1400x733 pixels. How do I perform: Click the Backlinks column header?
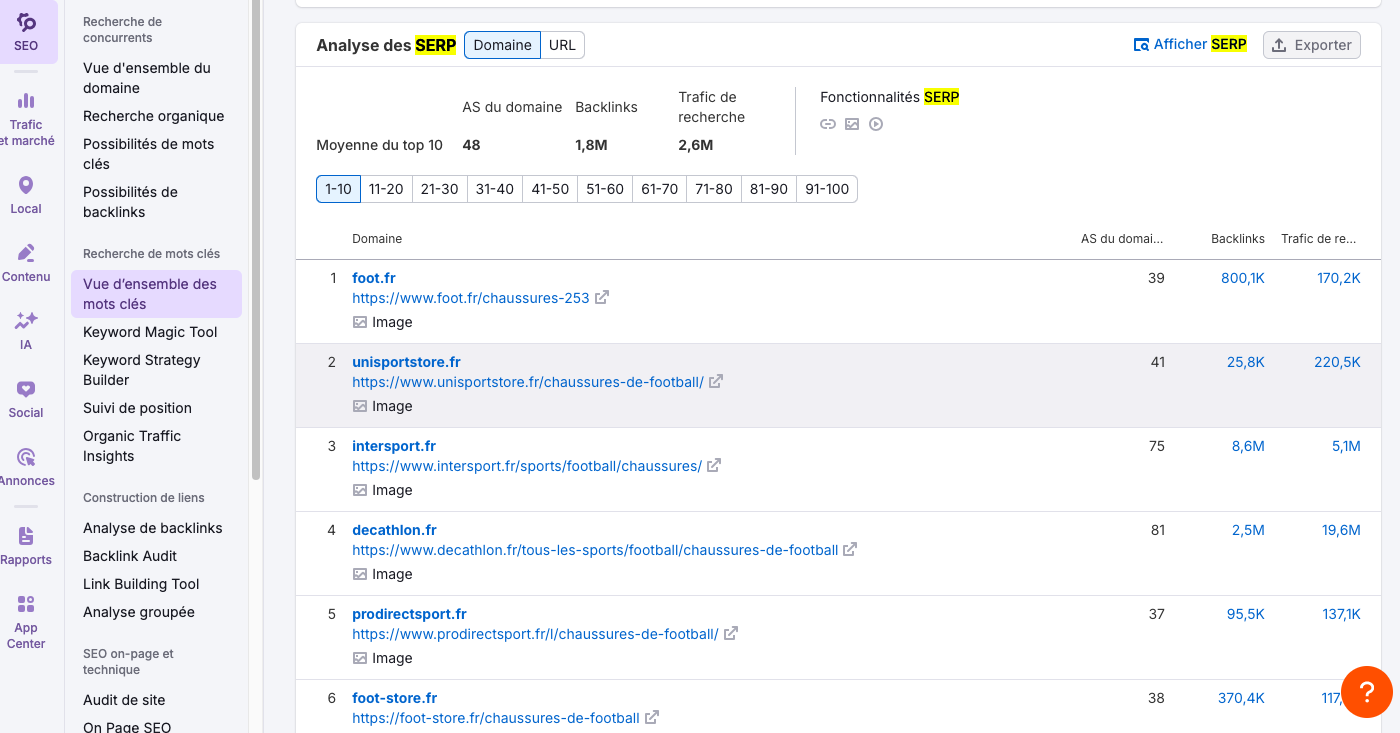tap(1238, 239)
